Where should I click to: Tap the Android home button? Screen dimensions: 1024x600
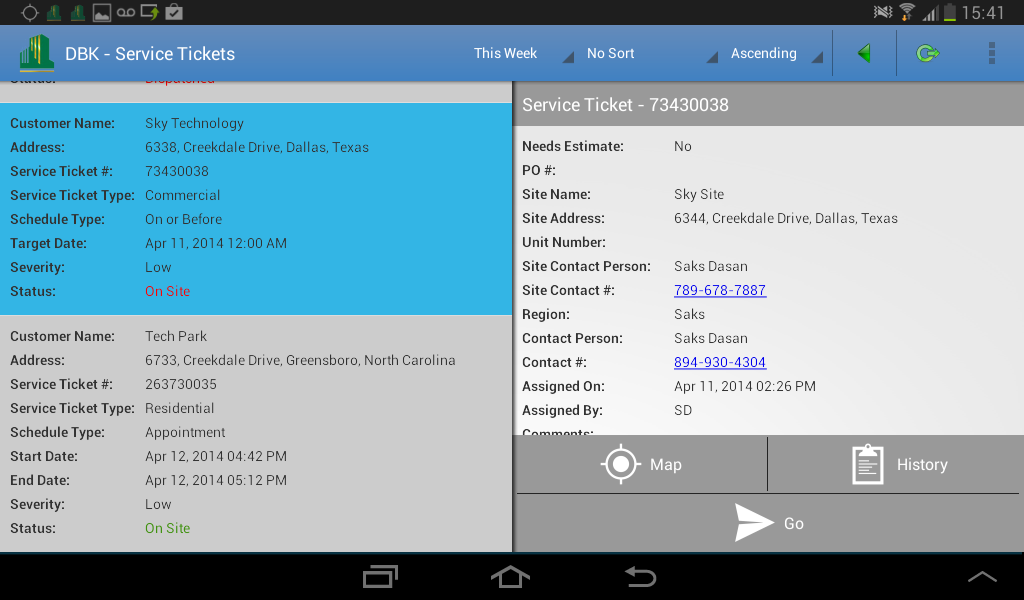(510, 576)
